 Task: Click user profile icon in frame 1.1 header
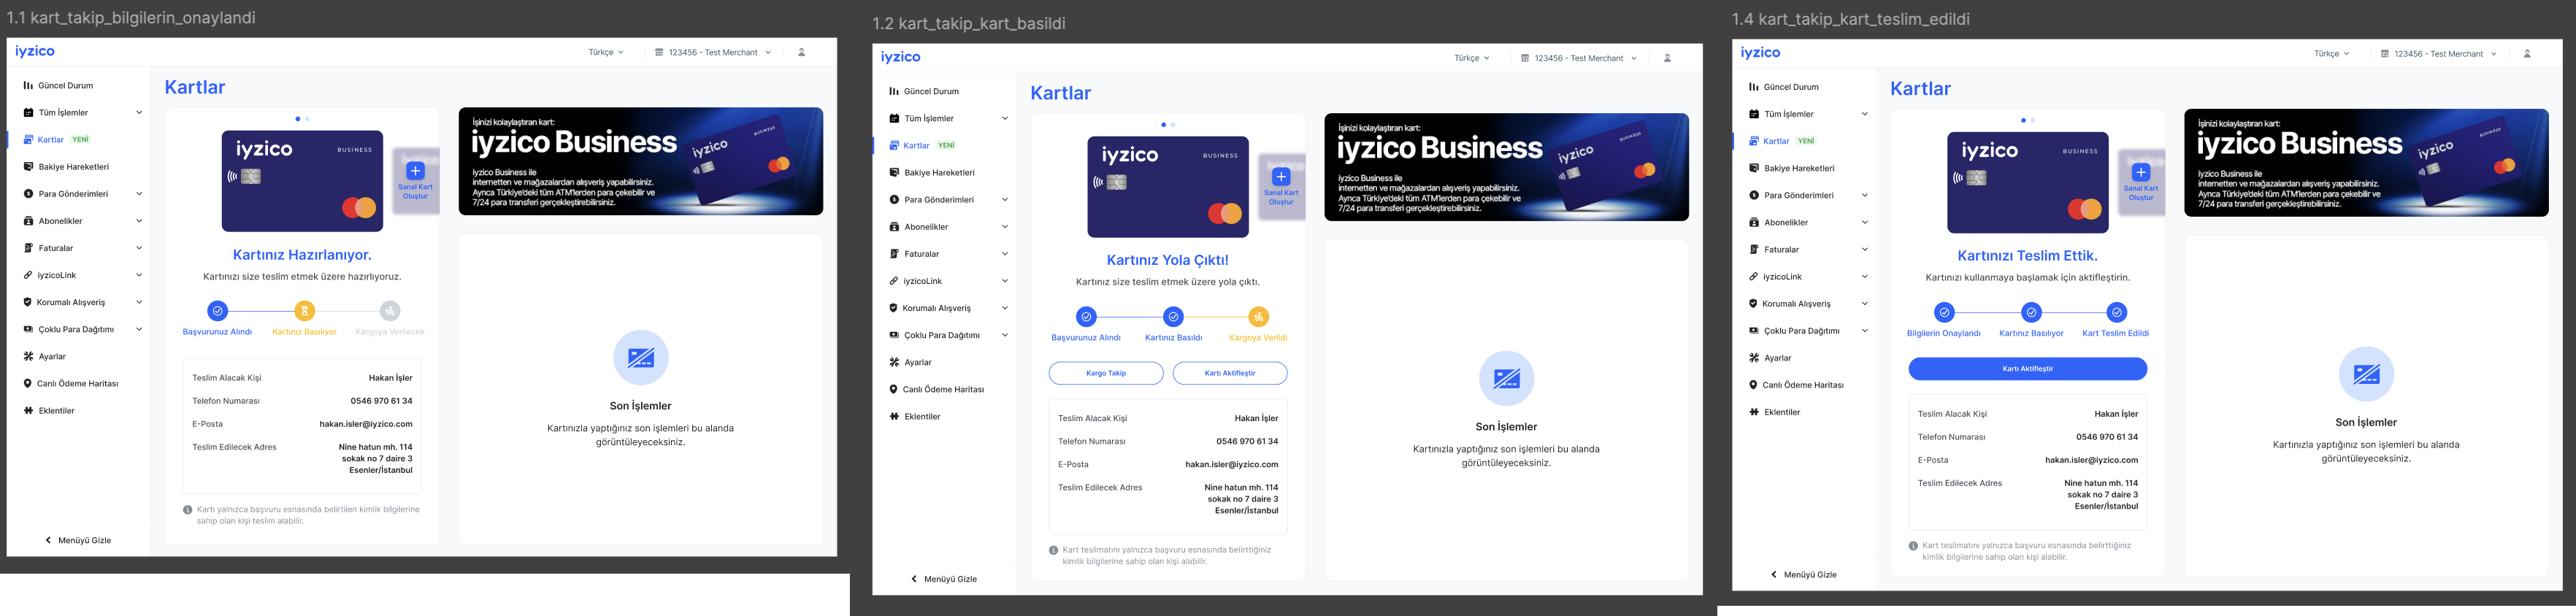pos(801,52)
